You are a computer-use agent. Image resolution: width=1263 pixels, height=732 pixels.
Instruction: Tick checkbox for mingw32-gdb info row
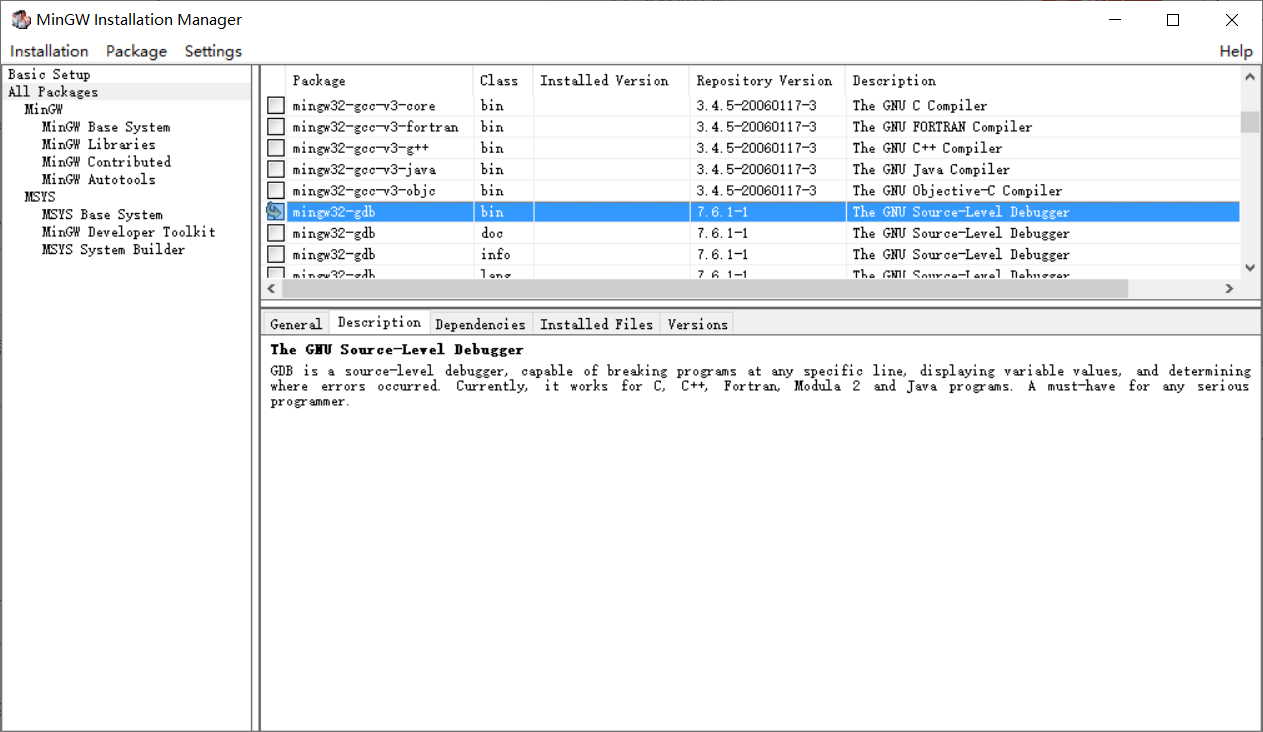275,255
